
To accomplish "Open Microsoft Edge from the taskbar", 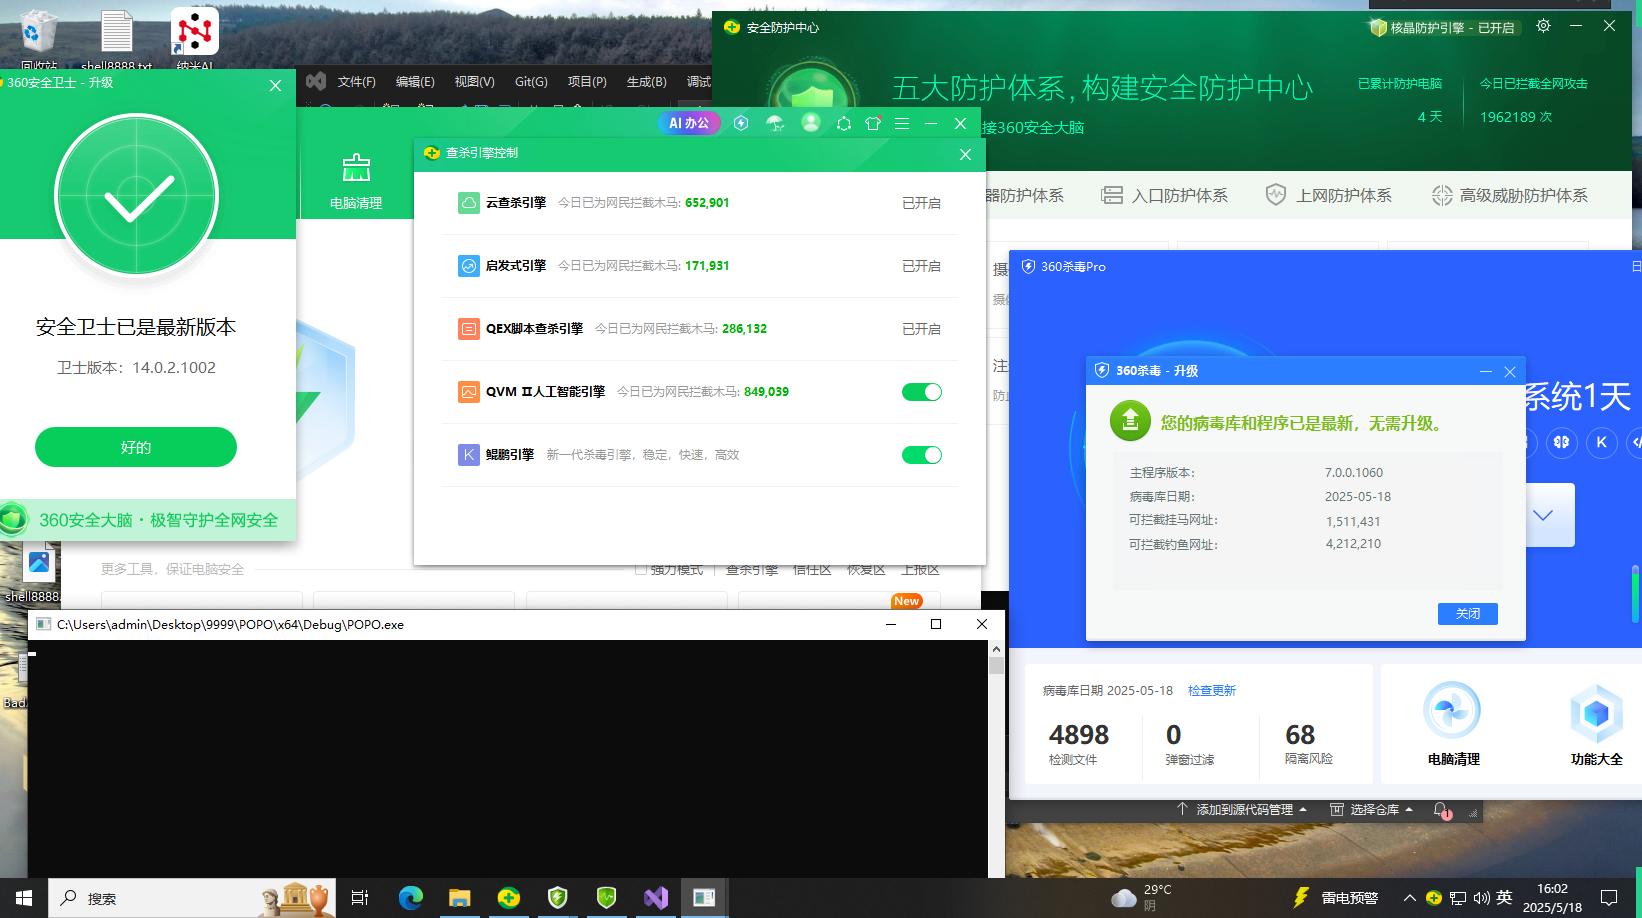I will (411, 898).
